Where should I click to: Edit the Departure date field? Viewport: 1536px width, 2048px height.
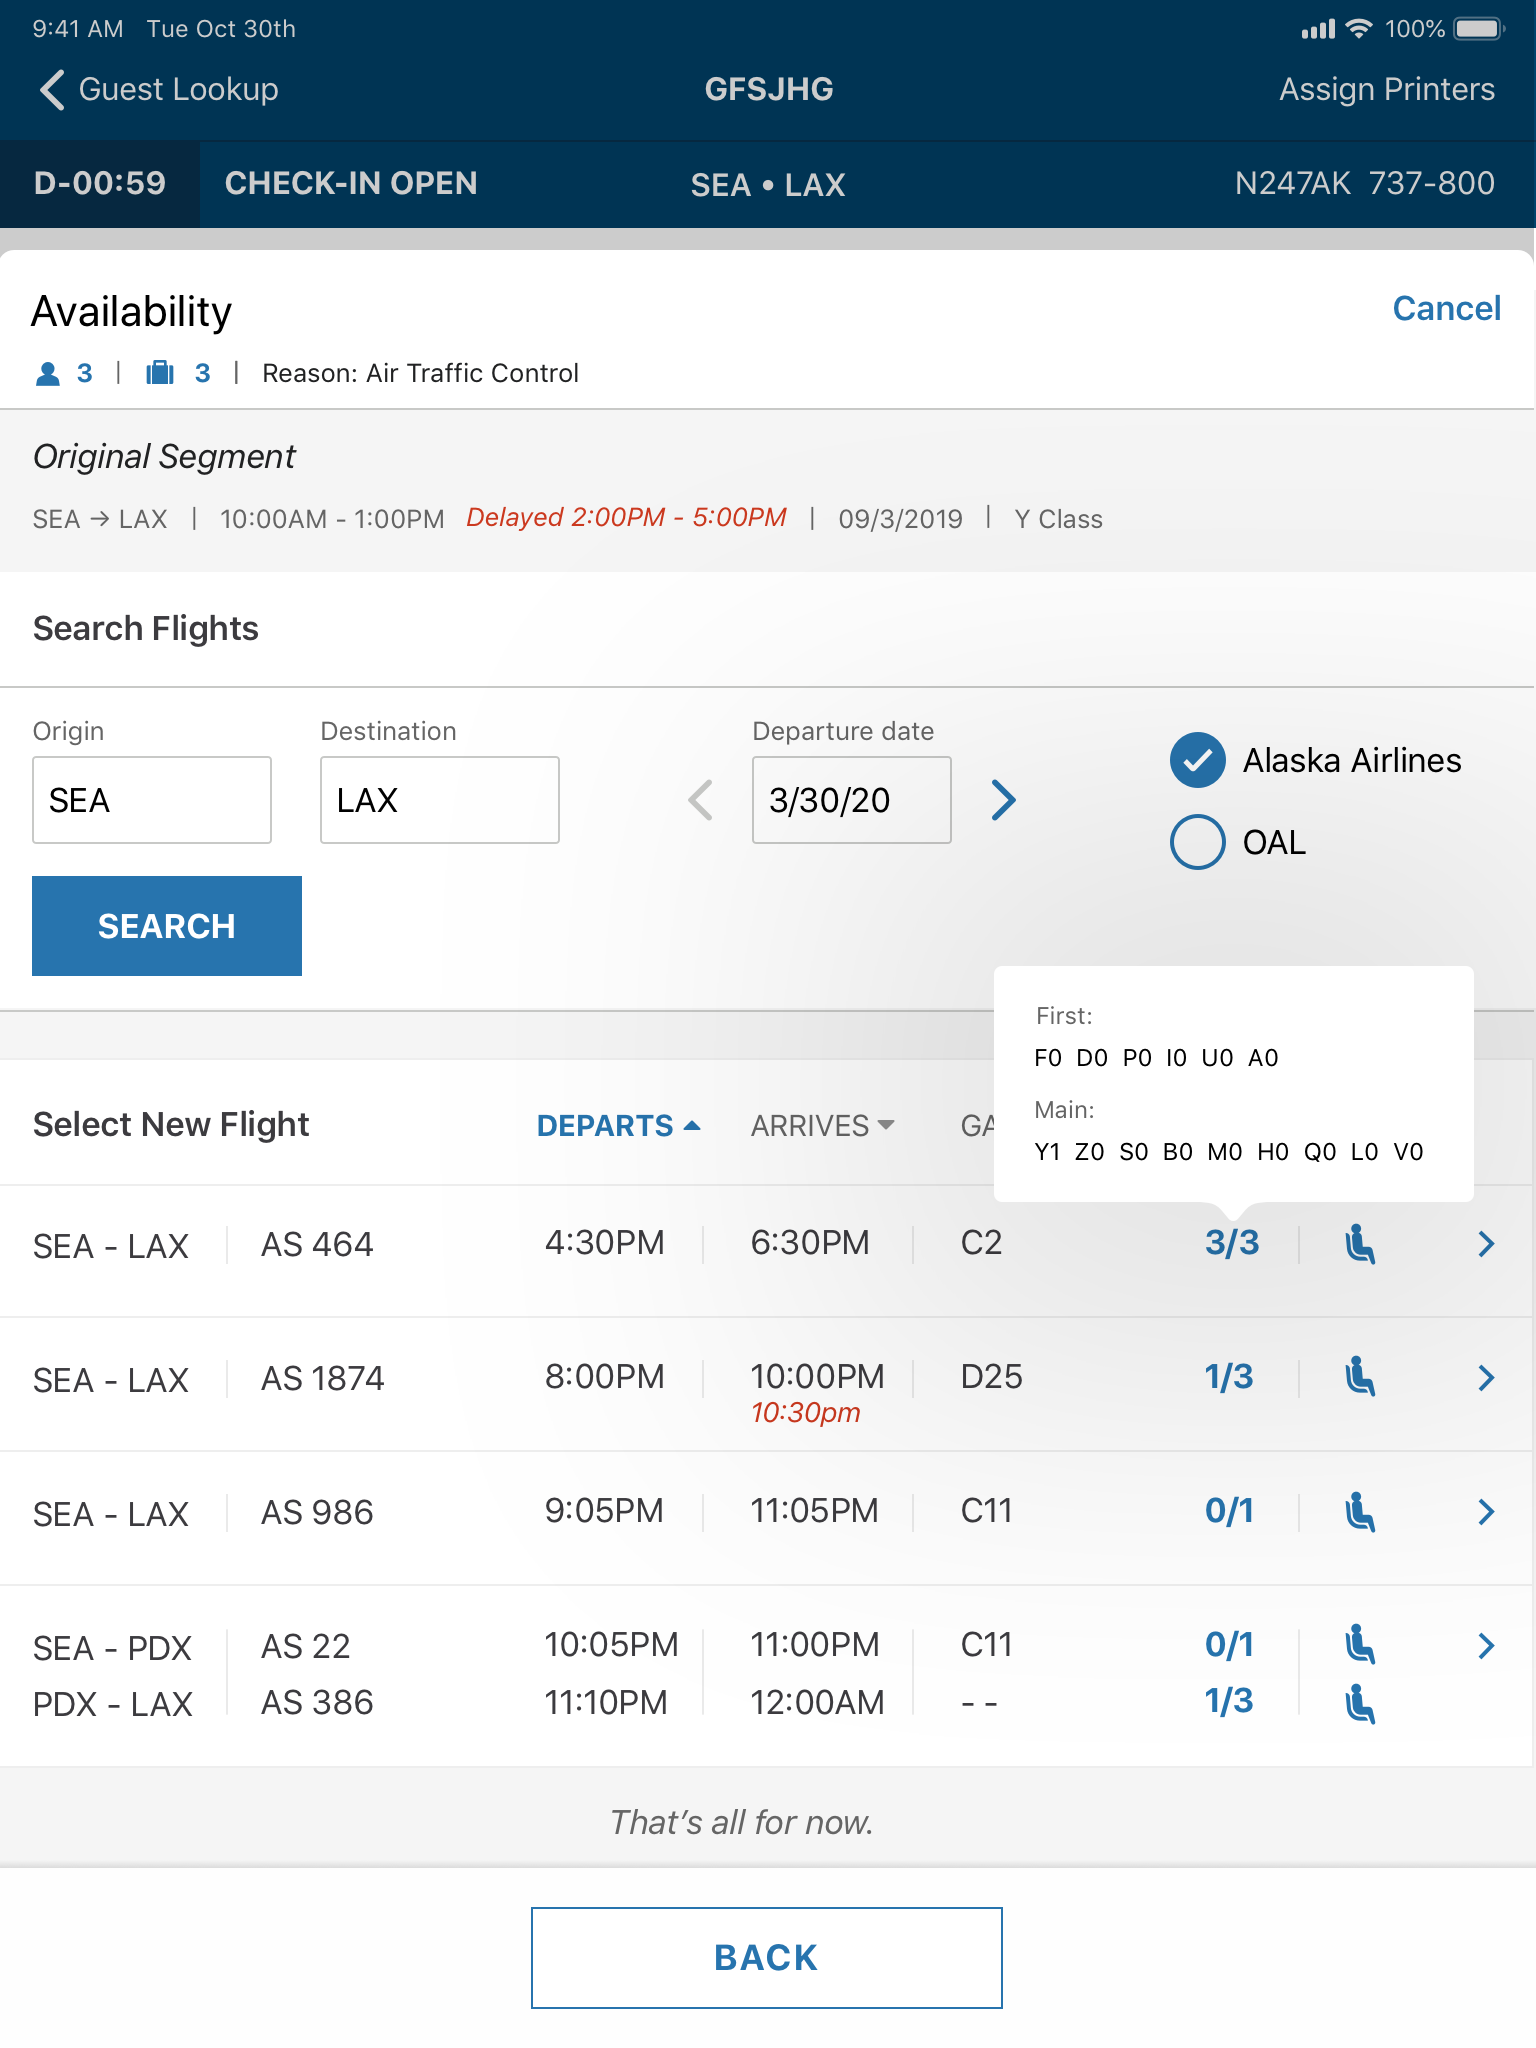click(852, 800)
